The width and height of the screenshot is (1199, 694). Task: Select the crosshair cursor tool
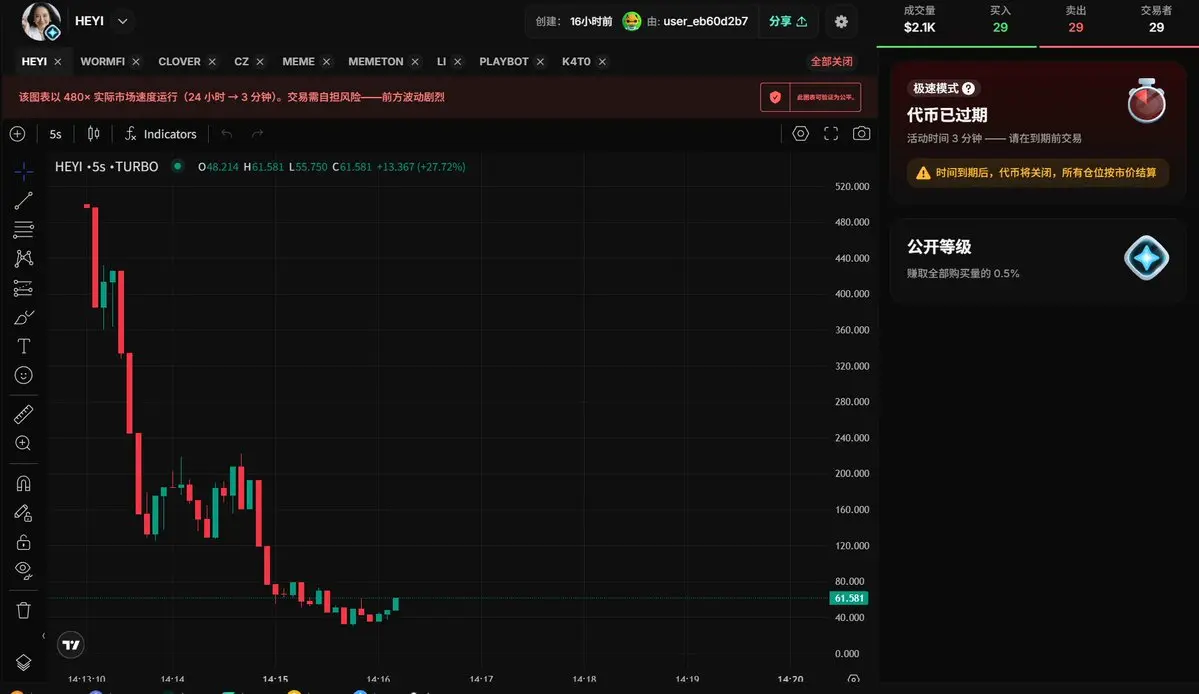click(x=24, y=171)
